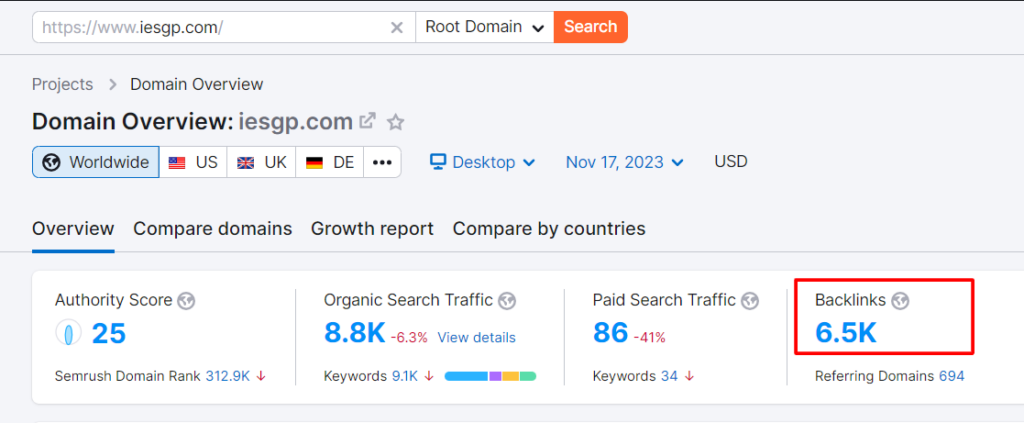Switch to the US database

pyautogui.click(x=193, y=162)
